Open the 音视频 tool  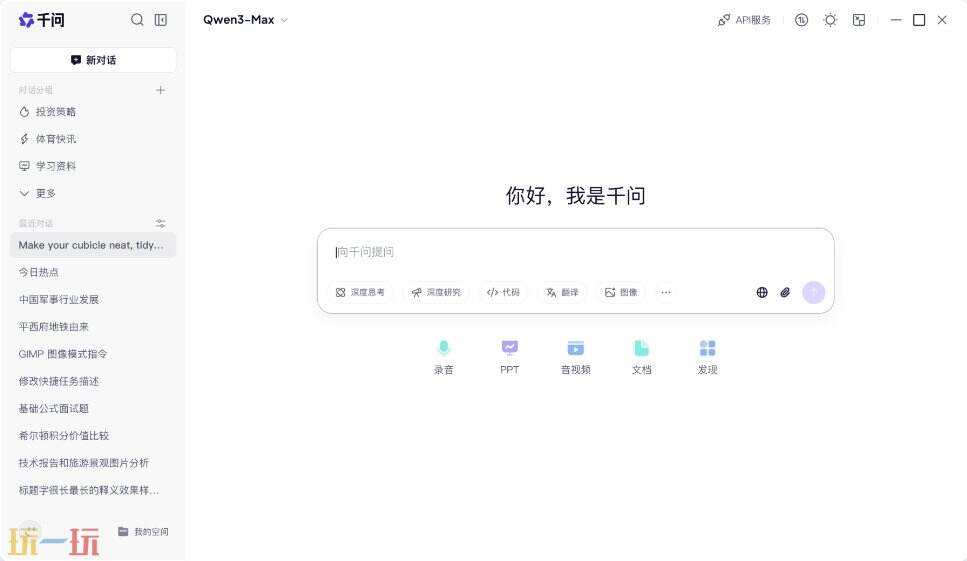[575, 357]
